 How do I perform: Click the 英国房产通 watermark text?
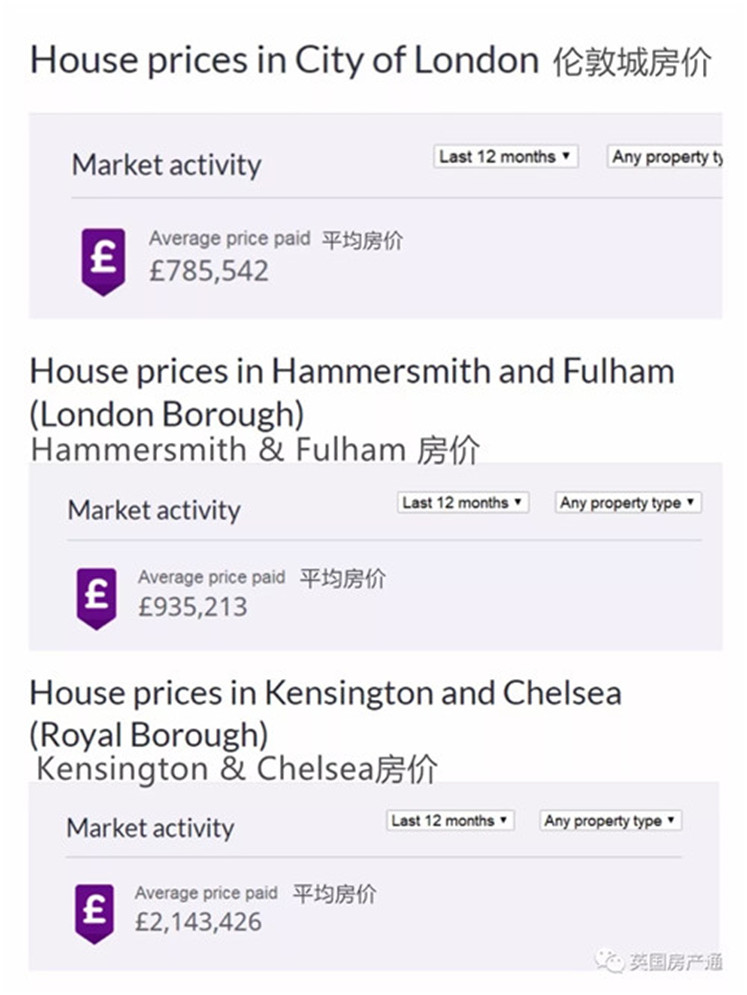pos(676,962)
